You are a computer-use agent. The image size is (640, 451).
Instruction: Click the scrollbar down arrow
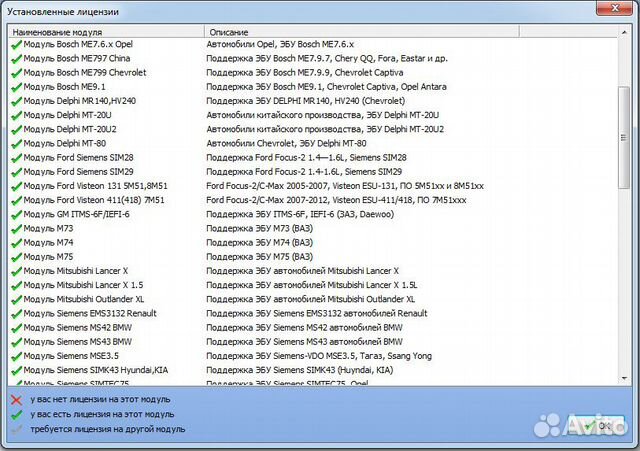(624, 378)
